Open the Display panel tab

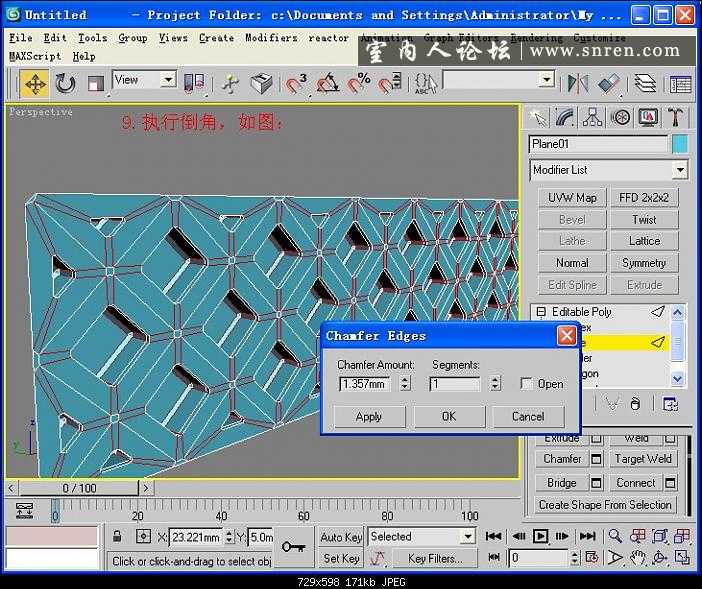point(648,118)
